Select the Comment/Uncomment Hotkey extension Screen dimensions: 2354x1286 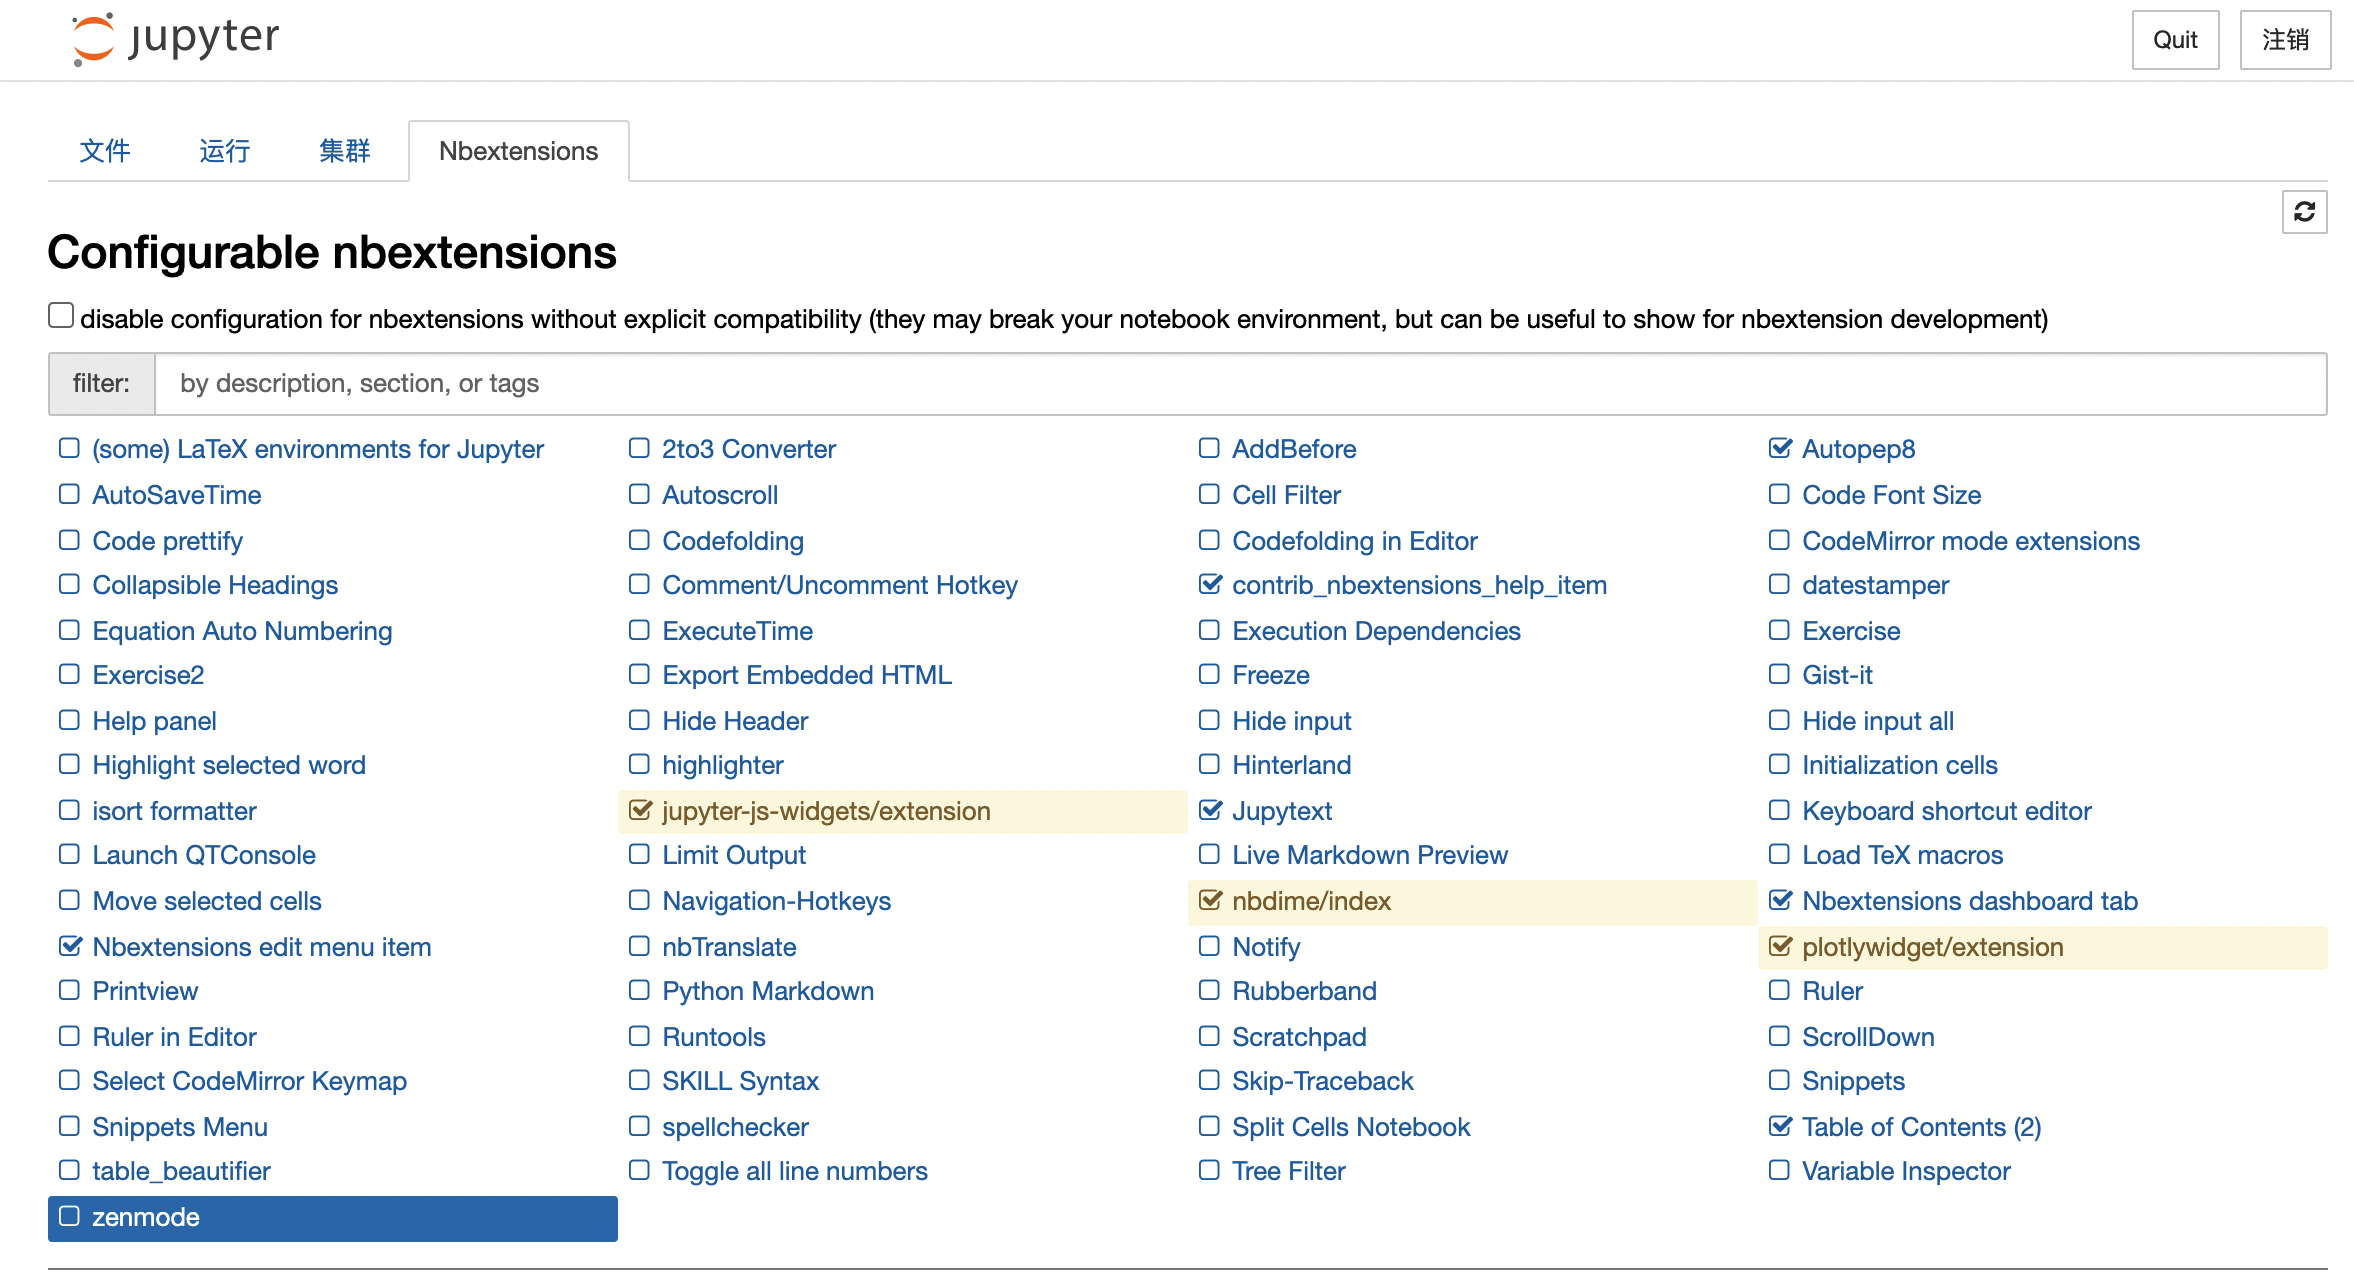pyautogui.click(x=840, y=585)
